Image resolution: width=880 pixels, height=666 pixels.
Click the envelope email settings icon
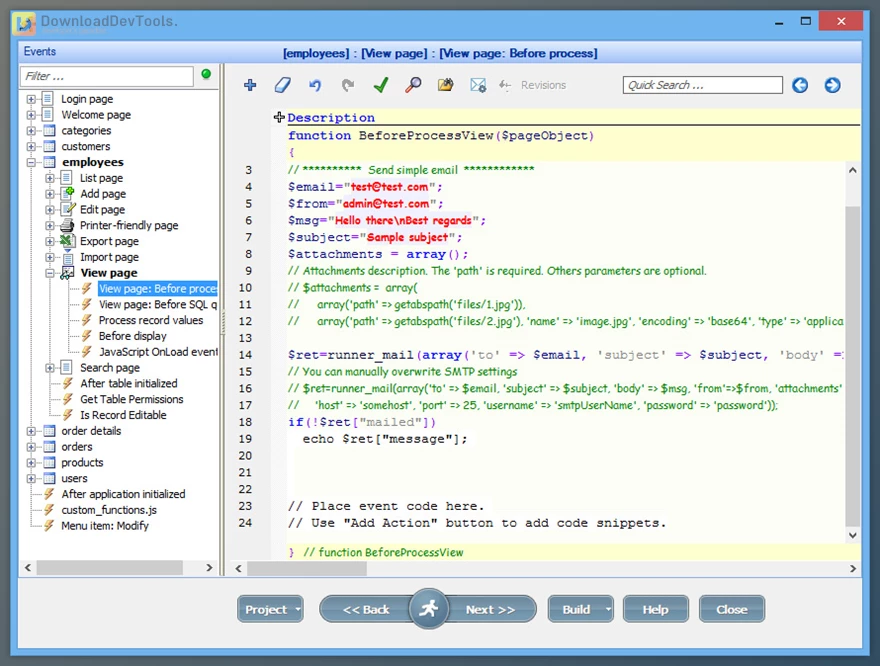pyautogui.click(x=478, y=86)
